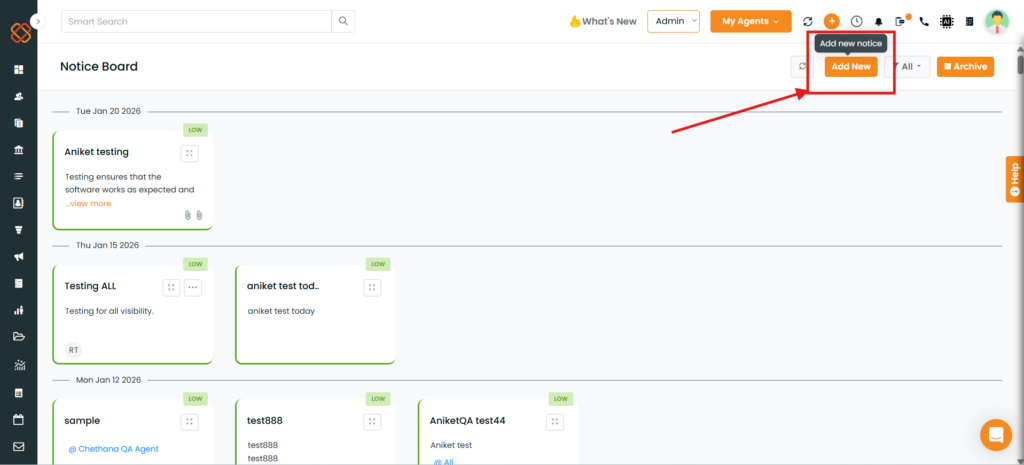The height and width of the screenshot is (465, 1024).
Task: Open the dashboard icon in the sidebar
Action: pyautogui.click(x=18, y=70)
